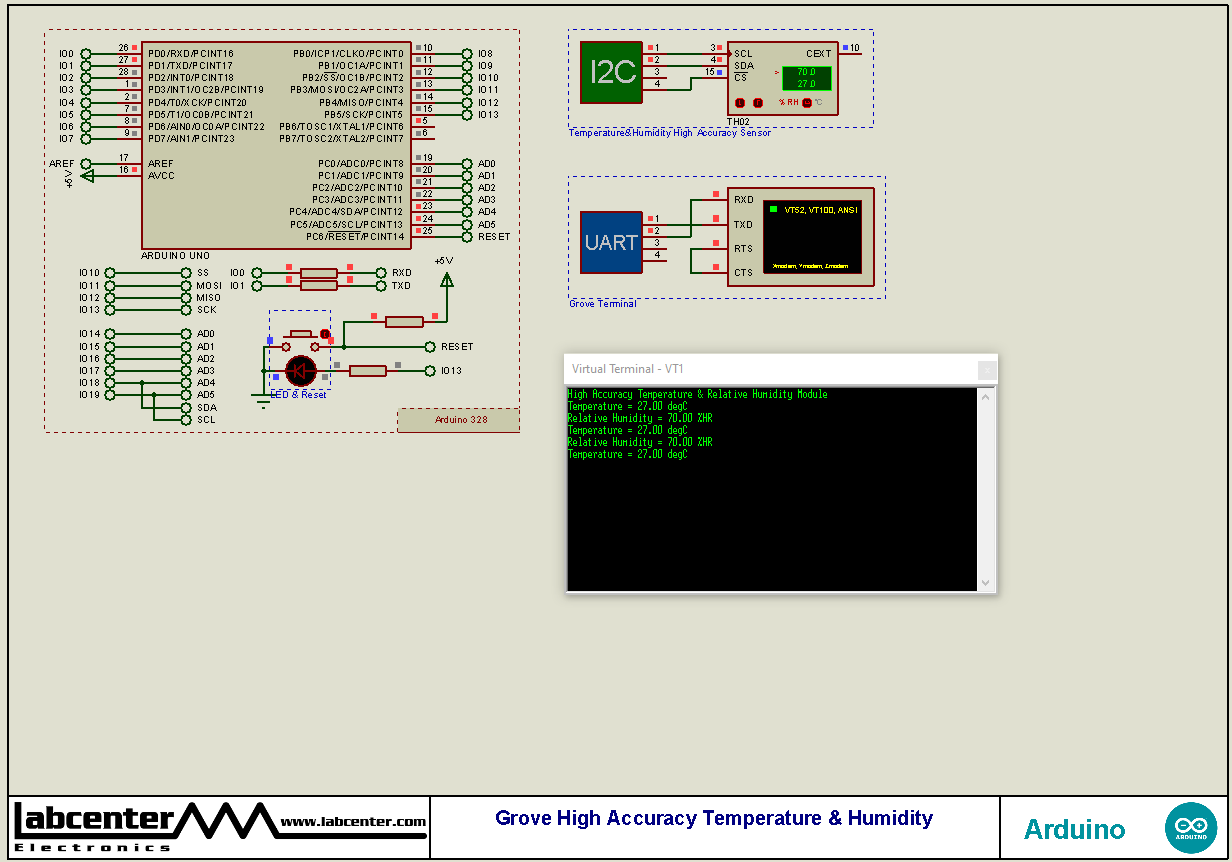1232x862 pixels.
Task: Click the Grove High Accuracy Temperature title text
Action: pyautogui.click(x=712, y=818)
